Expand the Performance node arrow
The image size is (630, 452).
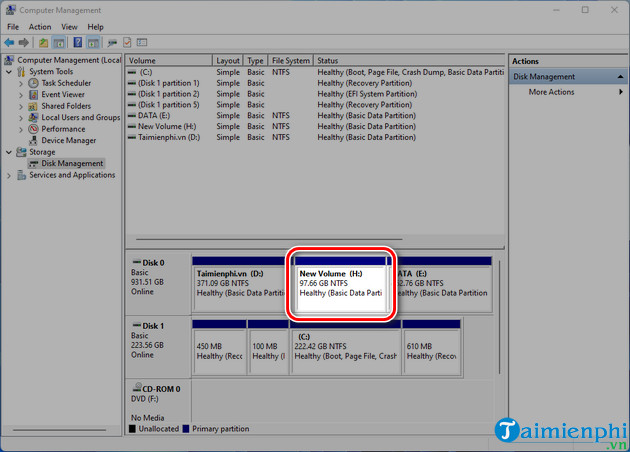[21, 129]
